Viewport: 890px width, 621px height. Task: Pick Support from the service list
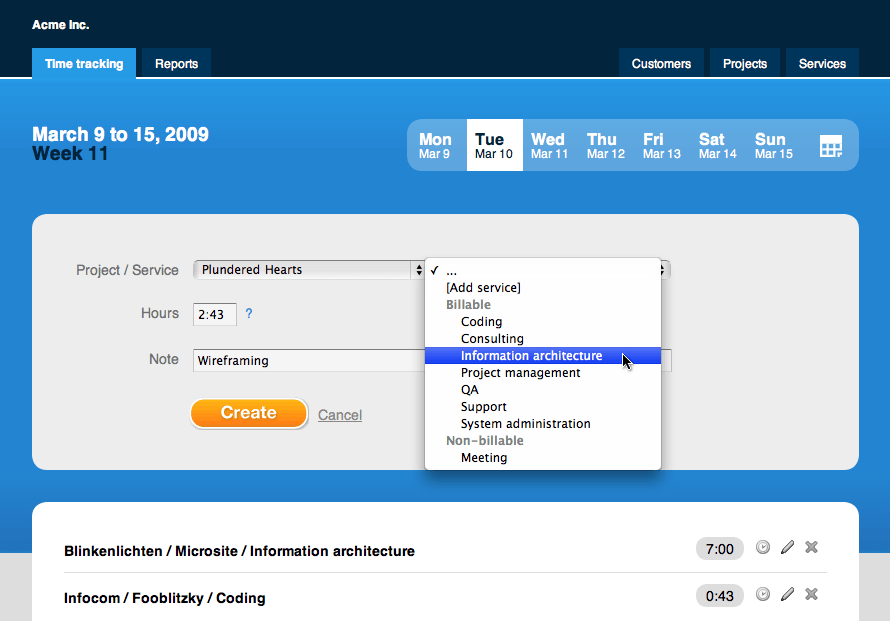[543, 407]
